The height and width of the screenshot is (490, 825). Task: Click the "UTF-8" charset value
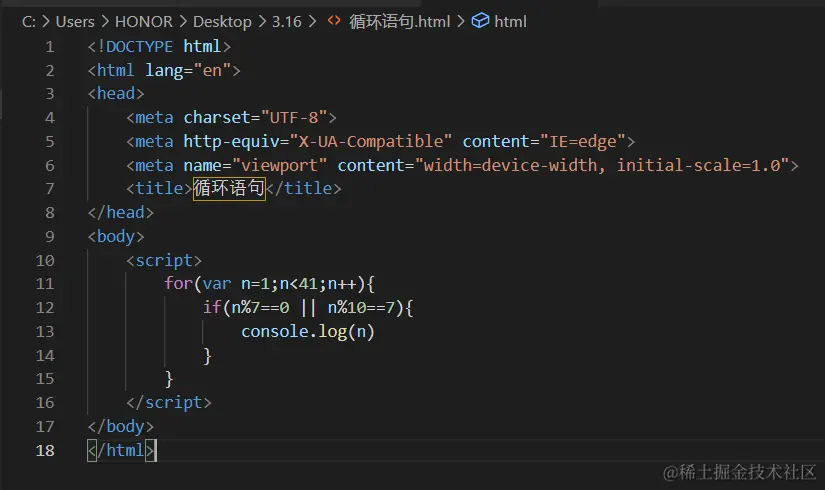click(x=294, y=117)
